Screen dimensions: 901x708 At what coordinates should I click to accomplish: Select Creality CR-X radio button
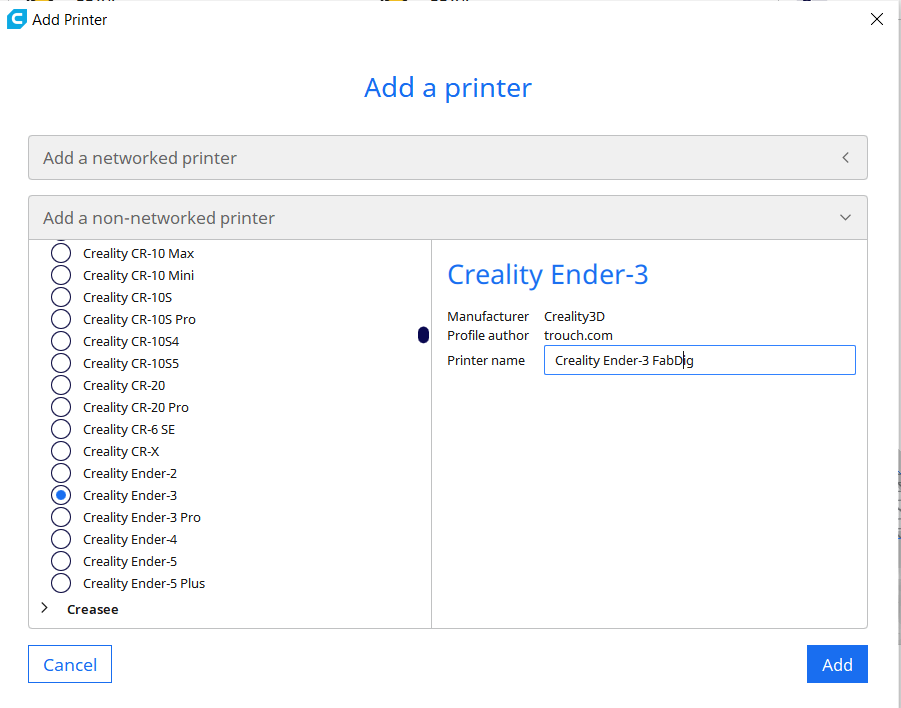[x=61, y=451]
